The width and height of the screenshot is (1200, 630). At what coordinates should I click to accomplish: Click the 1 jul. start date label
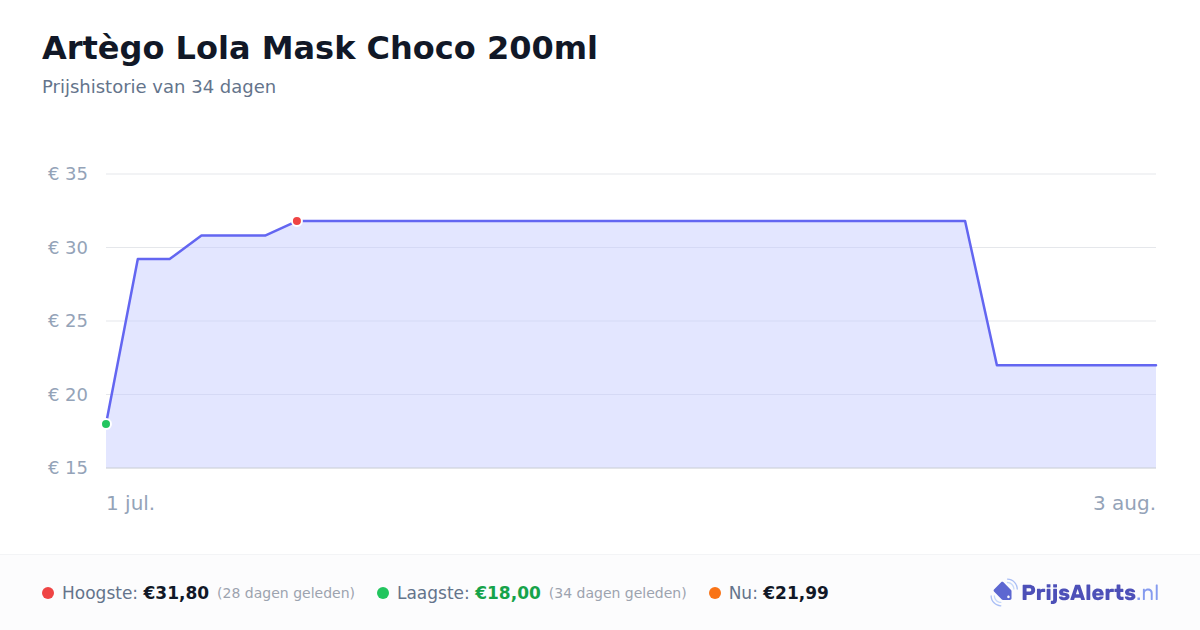(131, 503)
